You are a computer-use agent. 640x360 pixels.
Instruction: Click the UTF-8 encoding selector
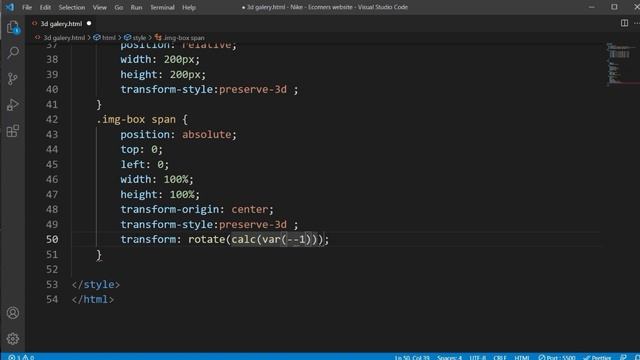(478, 357)
